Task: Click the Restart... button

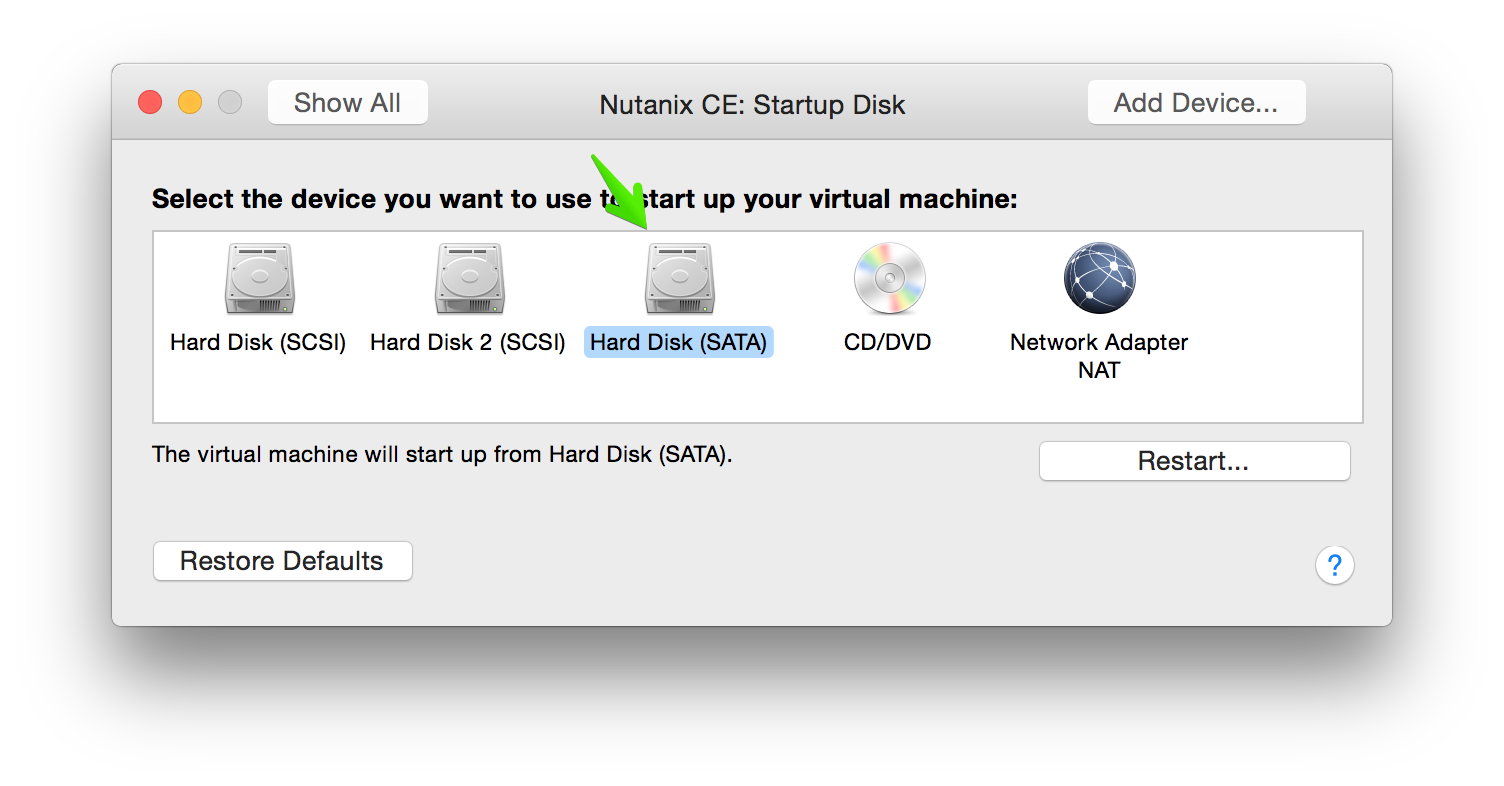Action: pos(1194,461)
